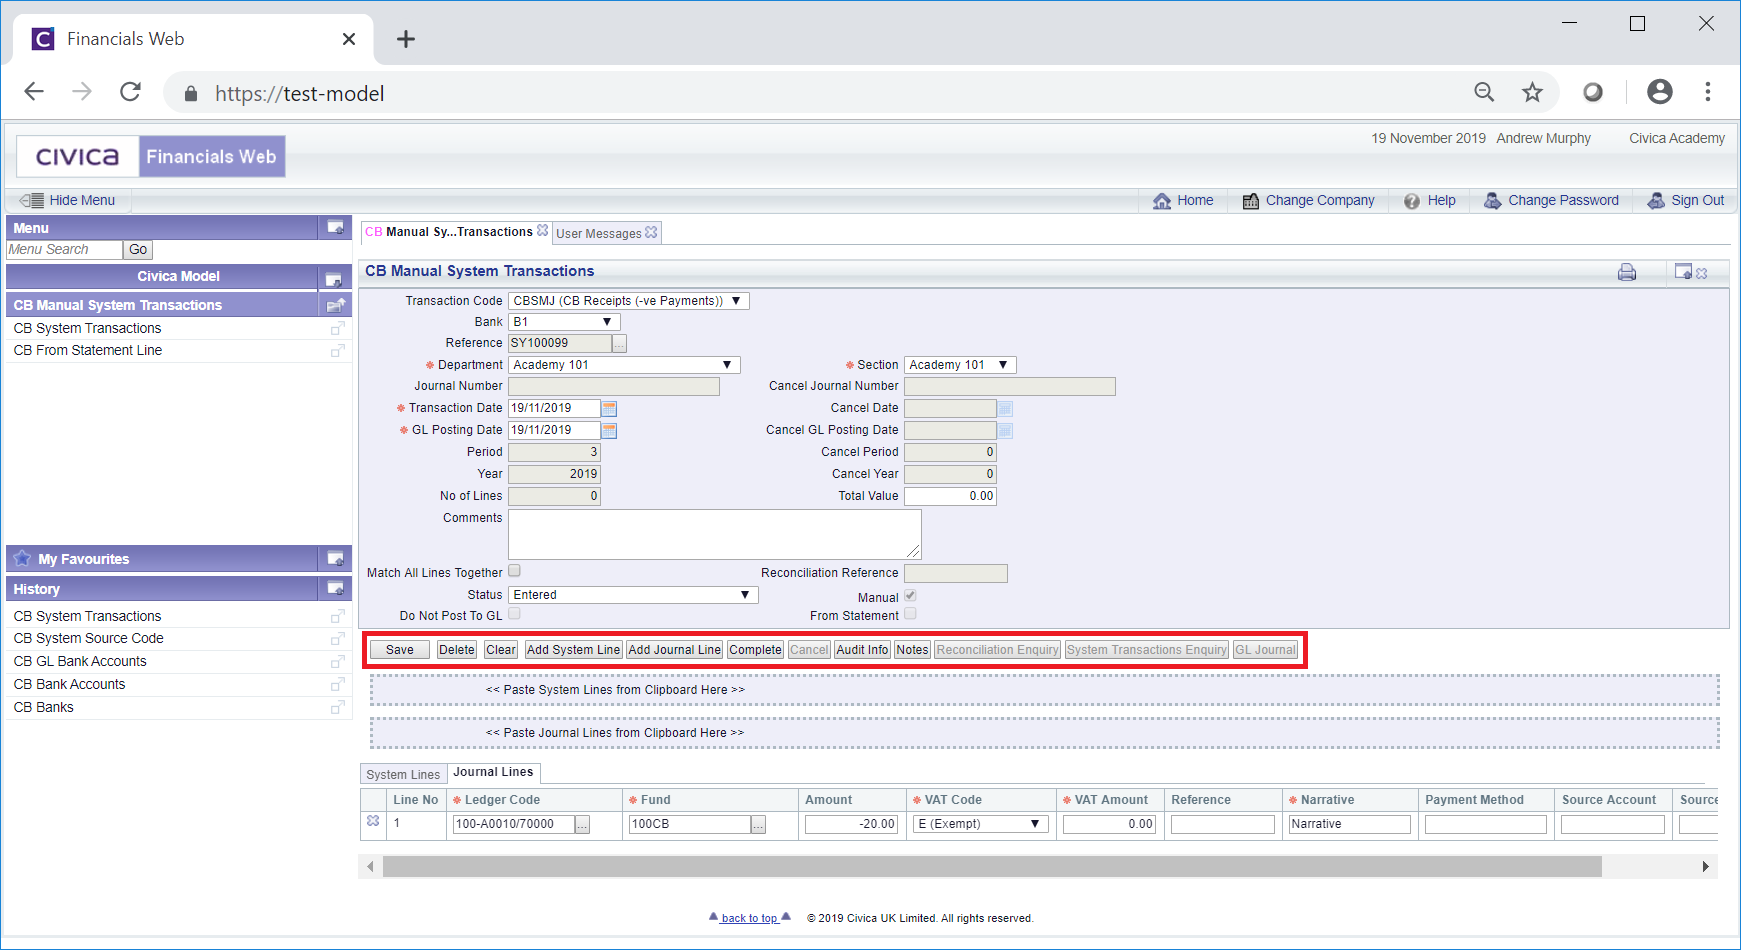Viewport: 1741px width, 950px height.
Task: Reload the page in browser
Action: pyautogui.click(x=130, y=92)
